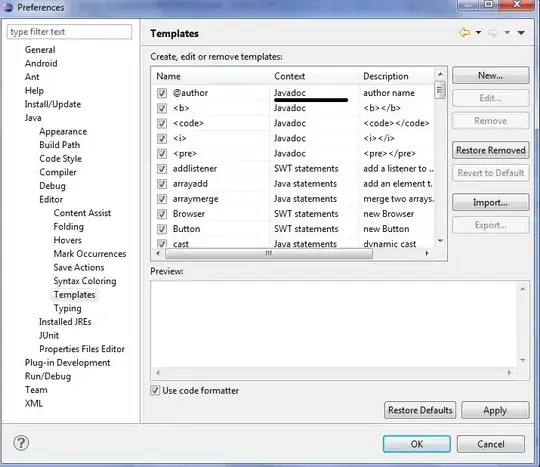
Task: Open the forward history dropdown arrow
Action: [x=507, y=33]
